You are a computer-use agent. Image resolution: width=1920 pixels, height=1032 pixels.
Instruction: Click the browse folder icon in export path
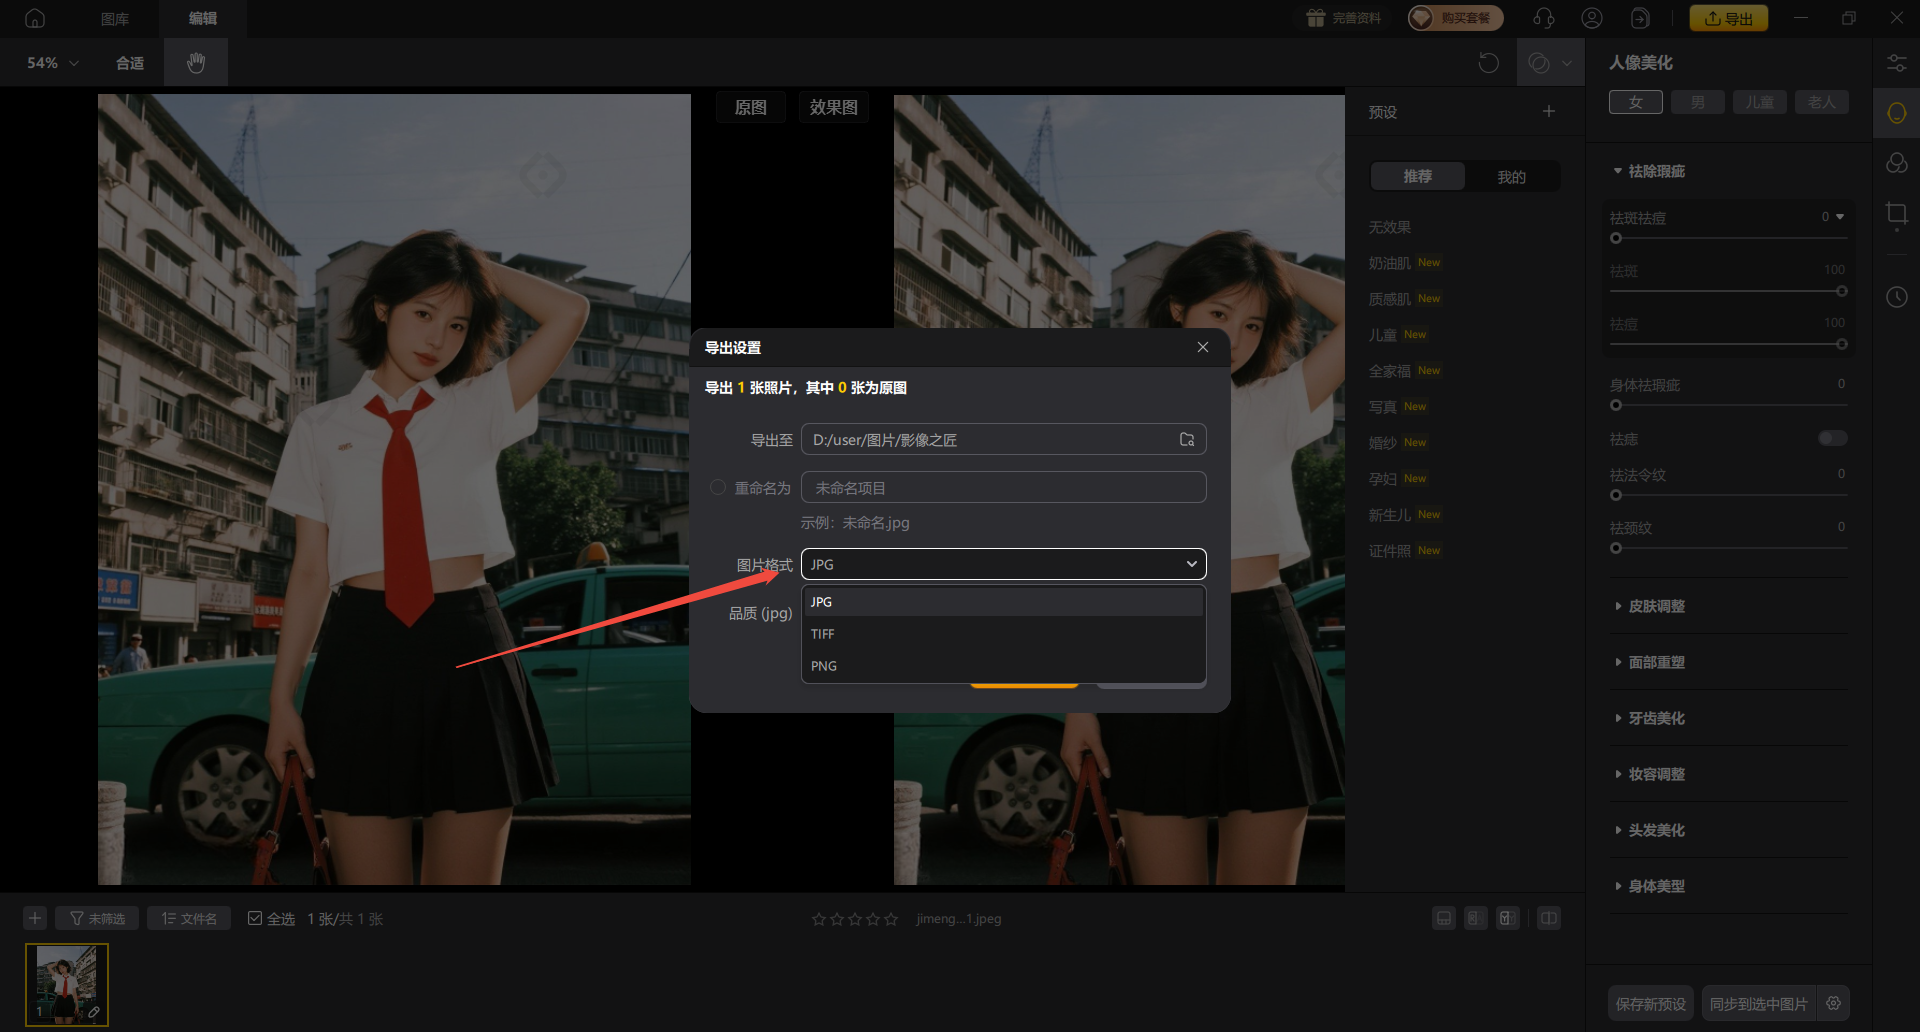1187,440
